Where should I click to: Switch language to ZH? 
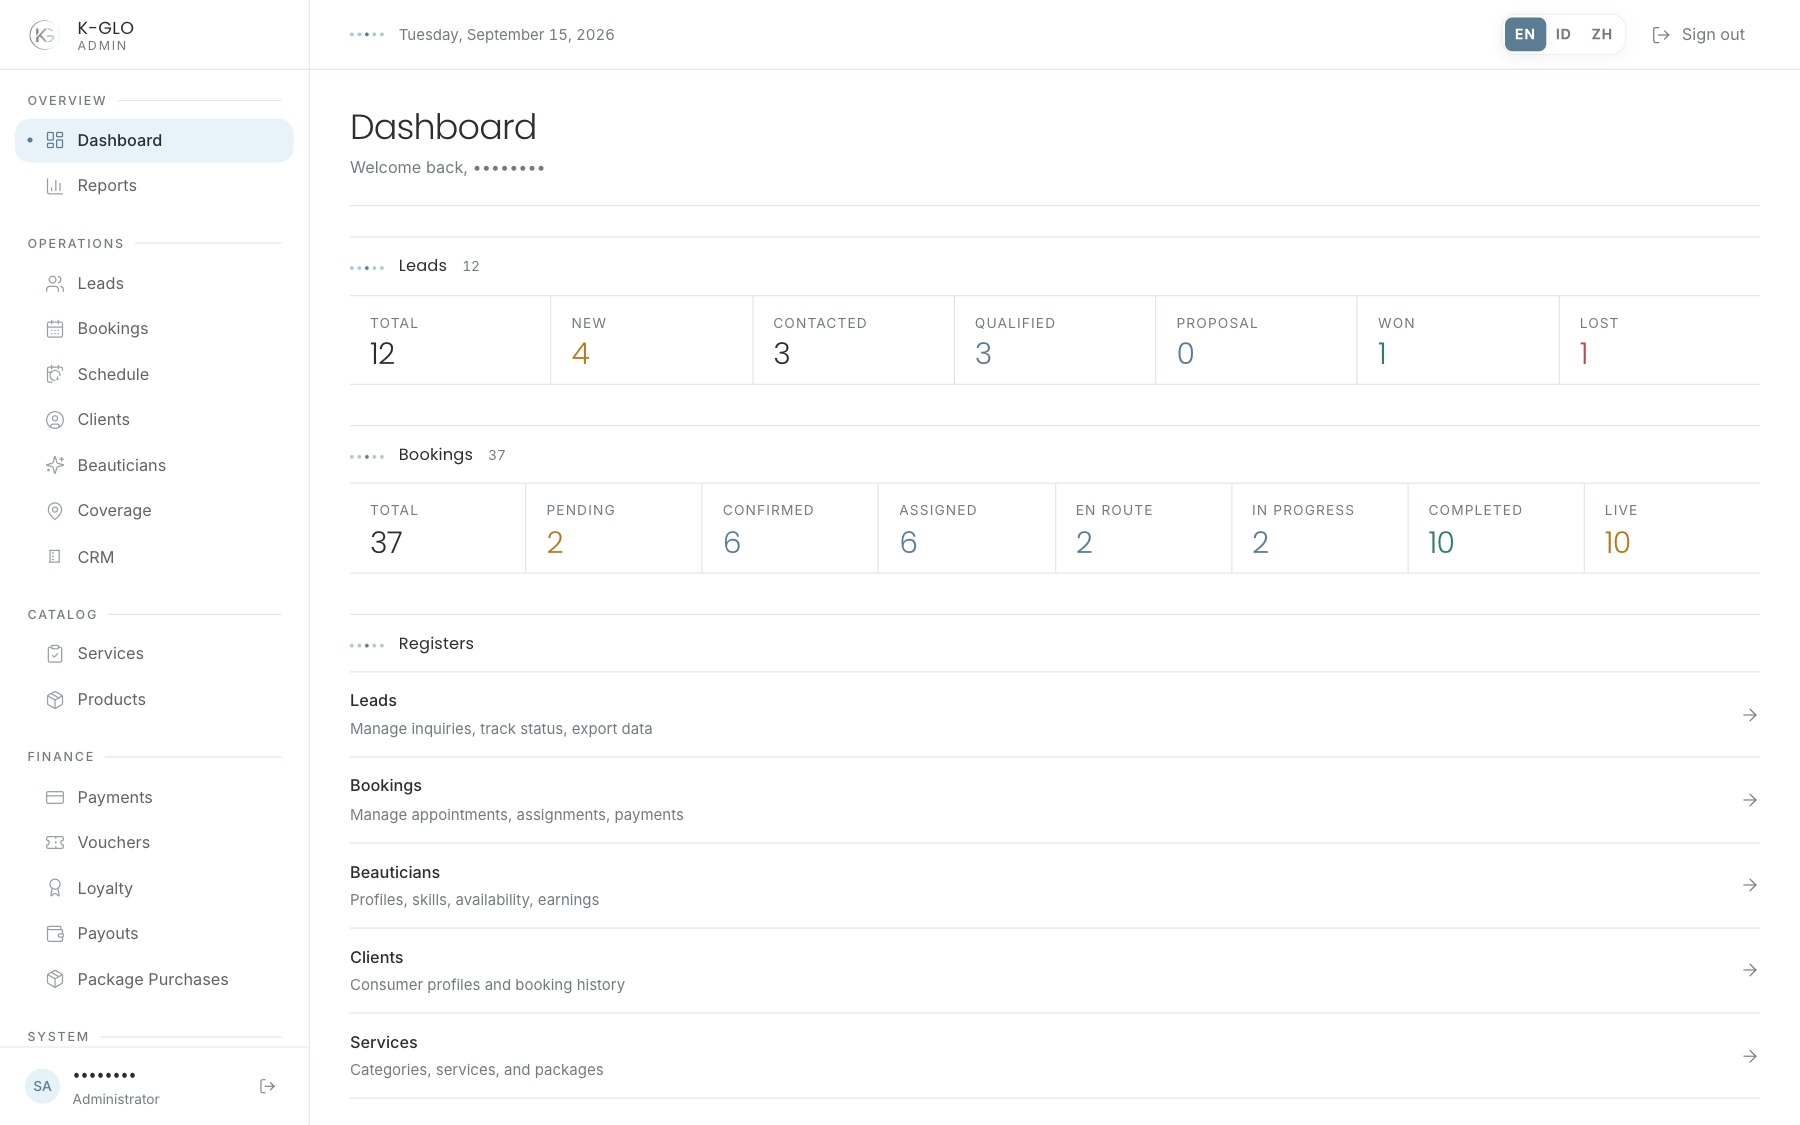(x=1602, y=34)
